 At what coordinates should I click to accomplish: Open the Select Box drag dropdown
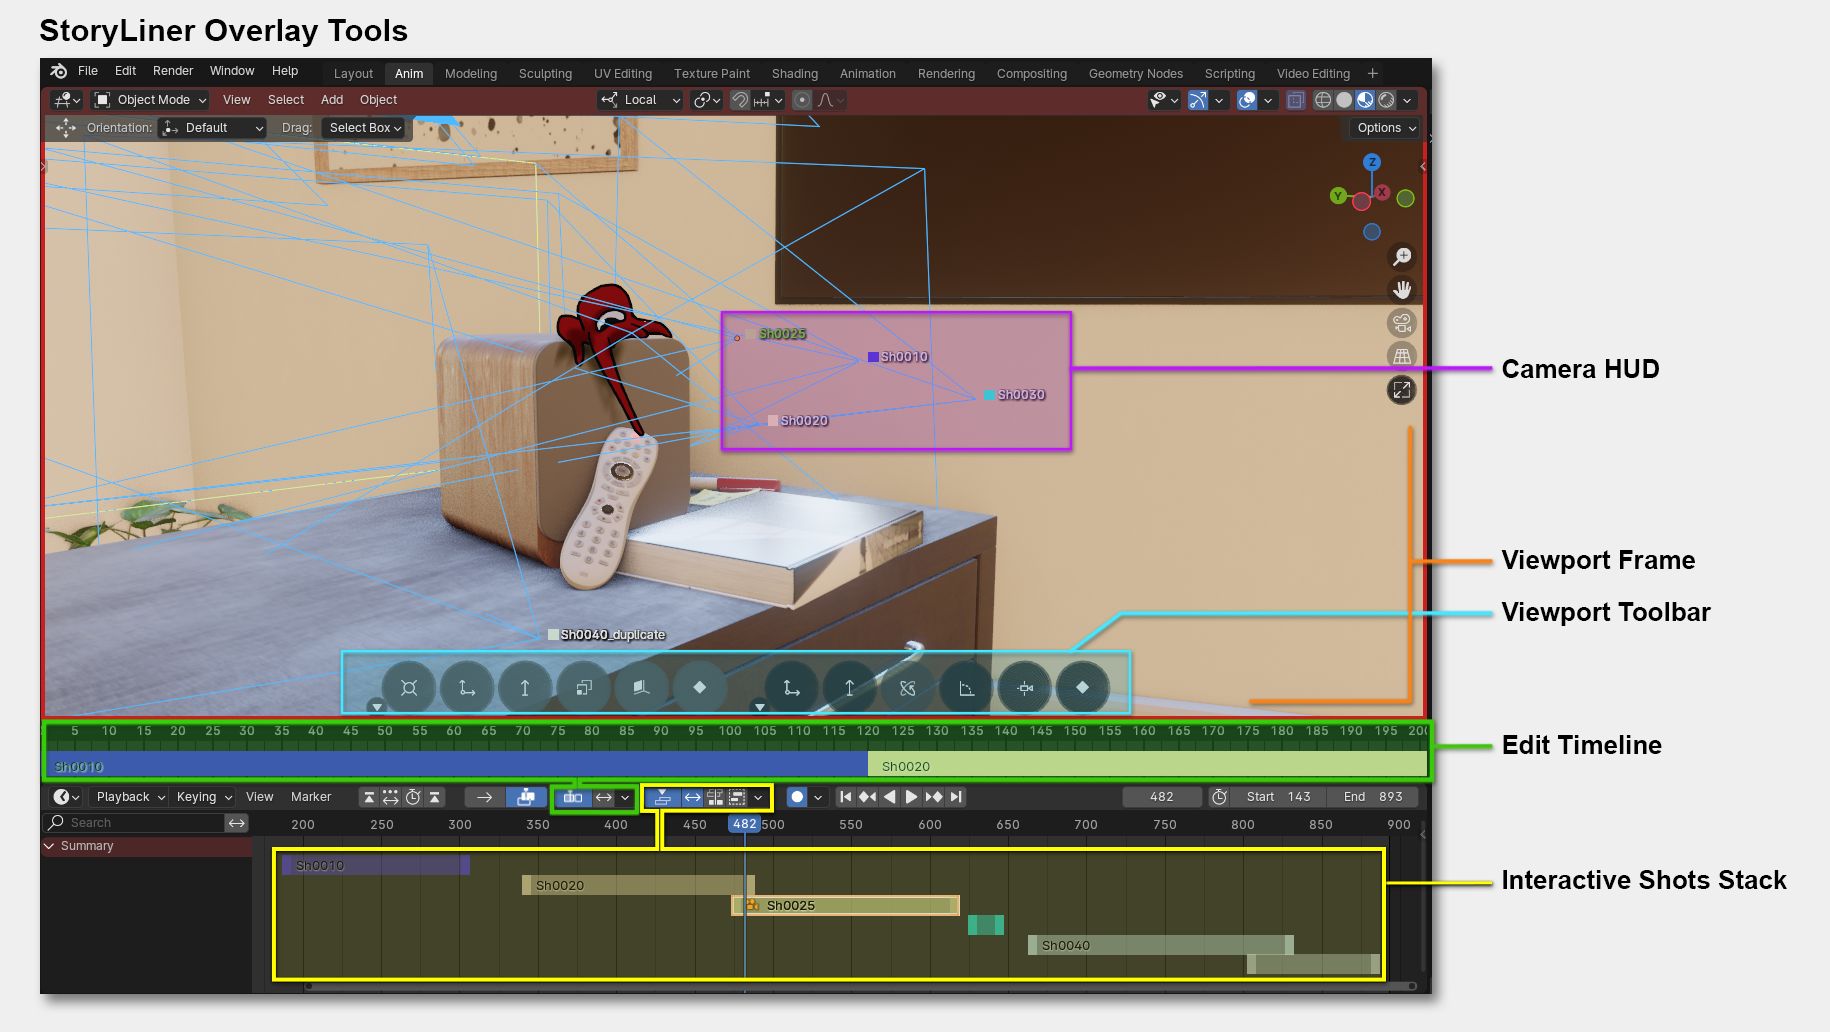[365, 128]
